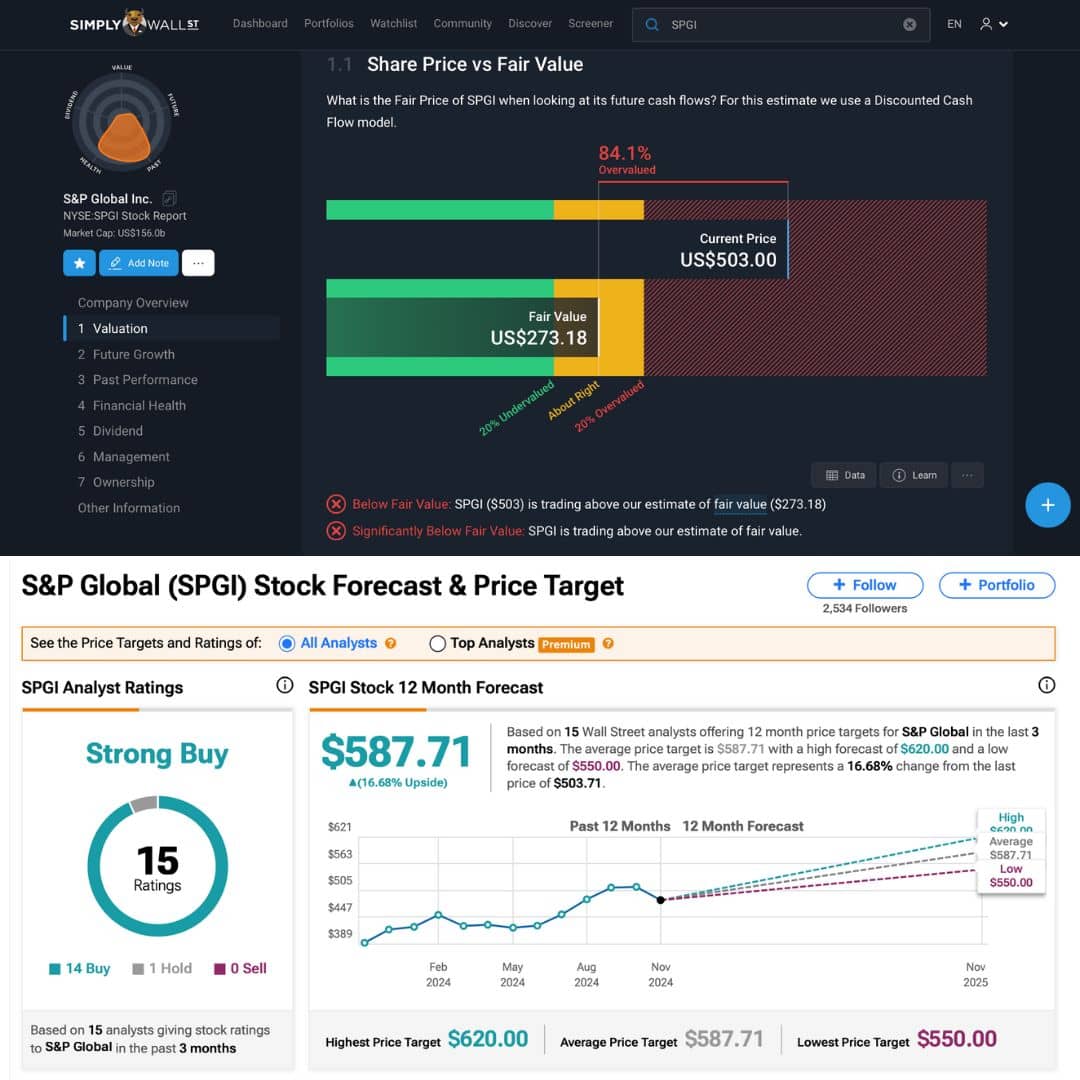Jump to the Financial Health section
The image size is (1080, 1080).
click(132, 406)
